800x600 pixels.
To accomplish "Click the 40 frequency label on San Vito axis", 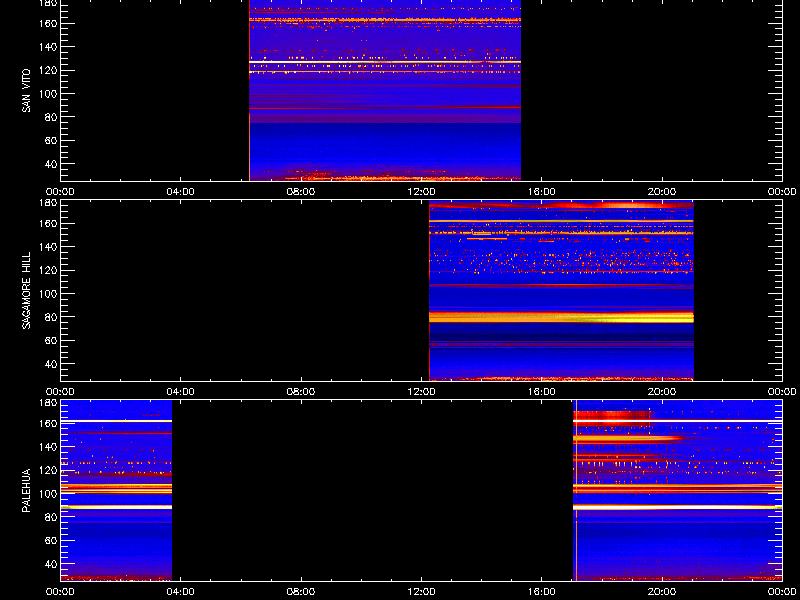I will pos(50,164).
